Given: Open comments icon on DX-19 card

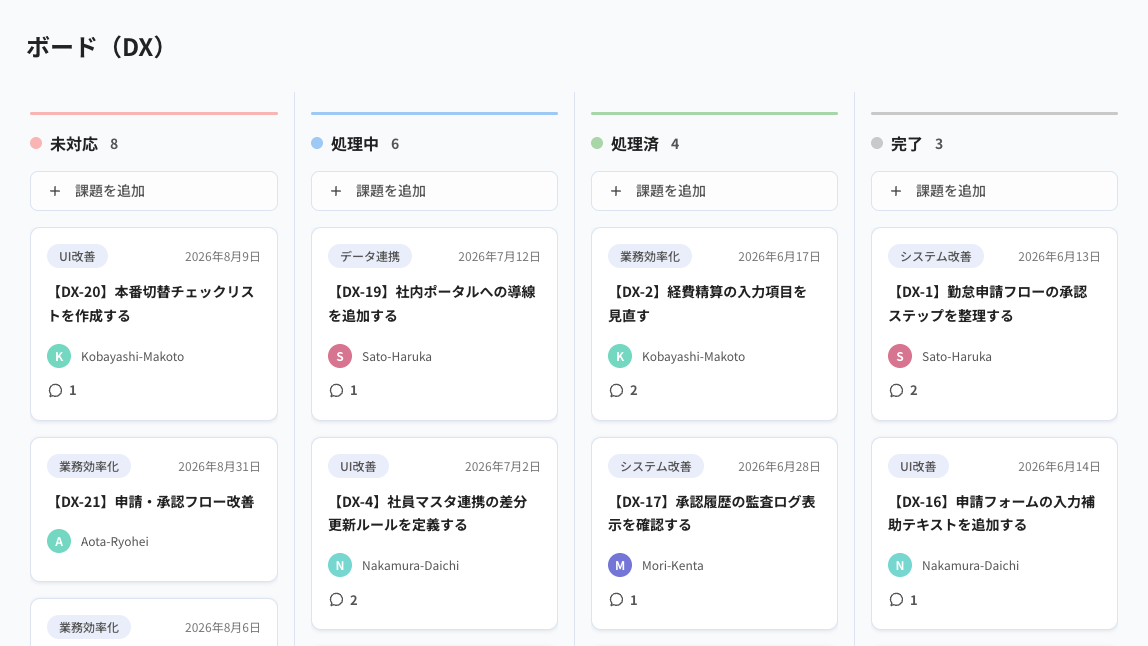Looking at the screenshot, I should click(x=336, y=390).
